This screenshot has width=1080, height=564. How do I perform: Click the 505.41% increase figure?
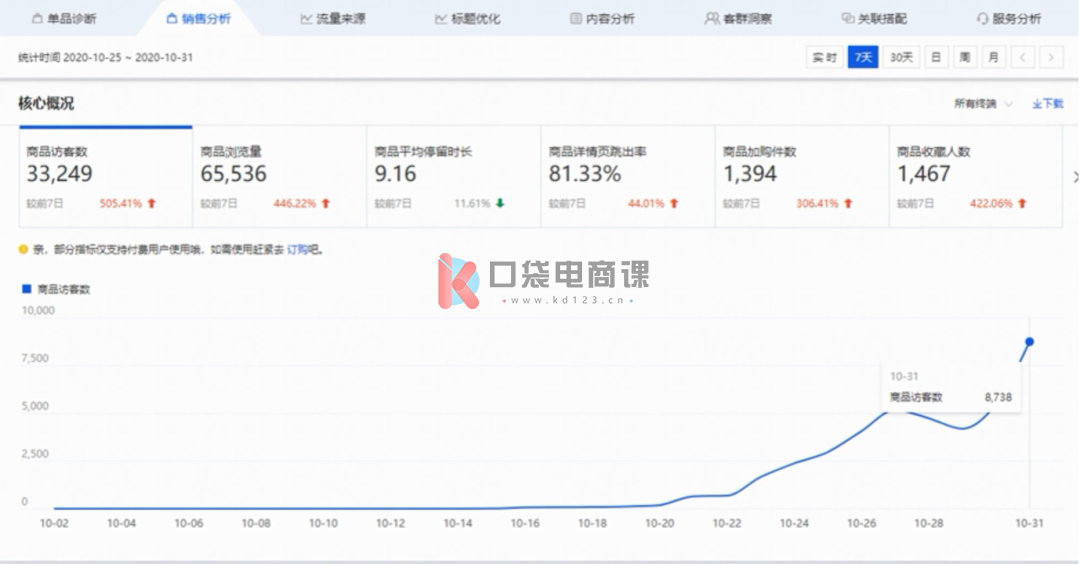[x=121, y=203]
